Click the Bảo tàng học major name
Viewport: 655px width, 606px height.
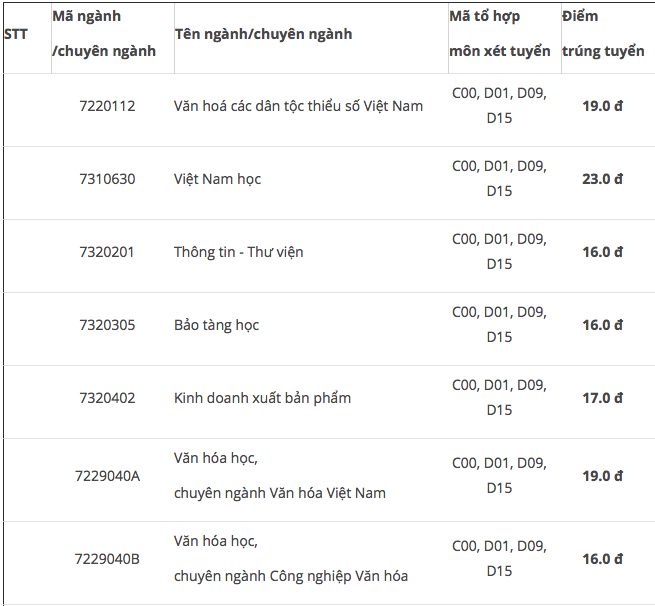coord(216,325)
